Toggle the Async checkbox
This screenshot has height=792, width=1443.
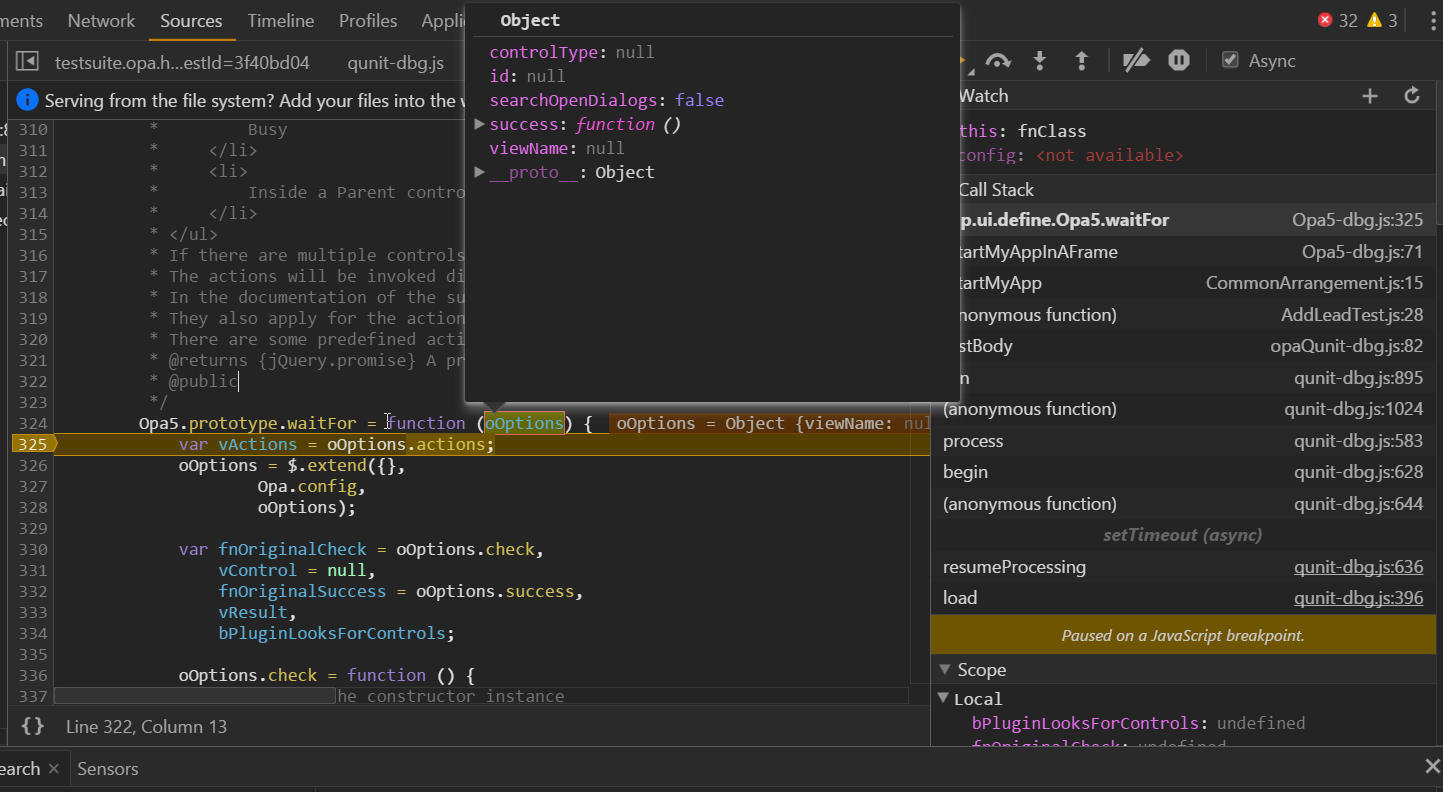point(1230,60)
